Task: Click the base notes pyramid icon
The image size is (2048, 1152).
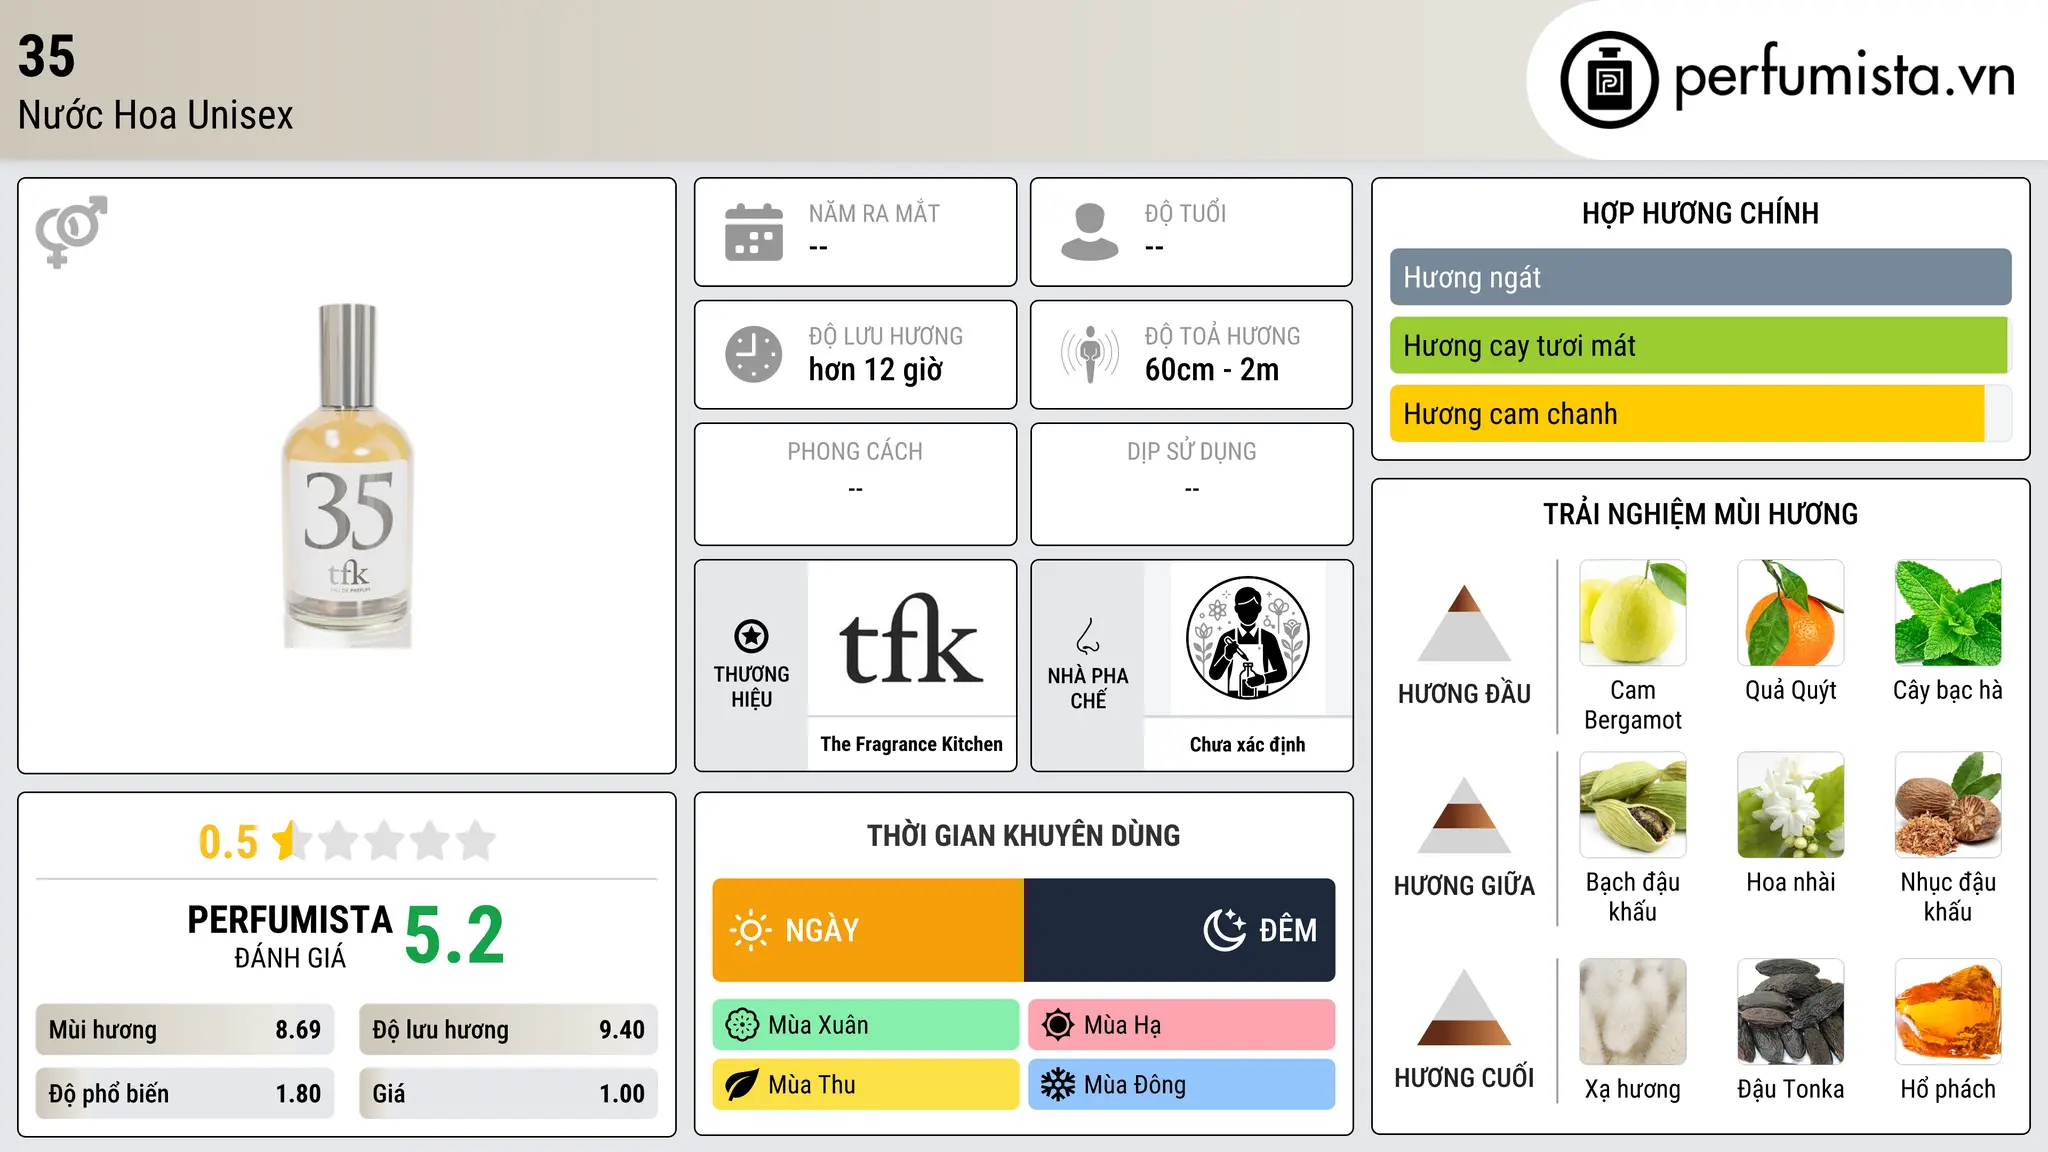Action: 1464,1007
